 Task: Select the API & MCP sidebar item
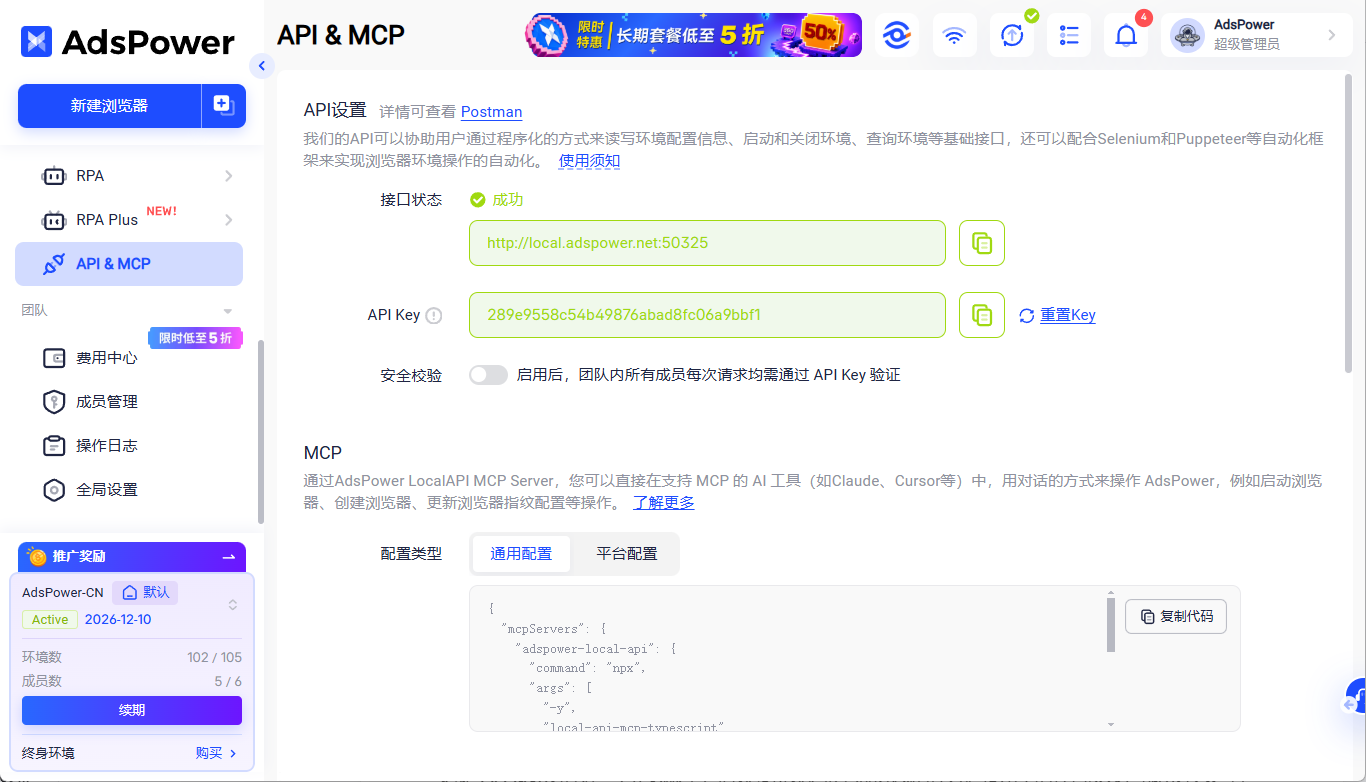[129, 264]
